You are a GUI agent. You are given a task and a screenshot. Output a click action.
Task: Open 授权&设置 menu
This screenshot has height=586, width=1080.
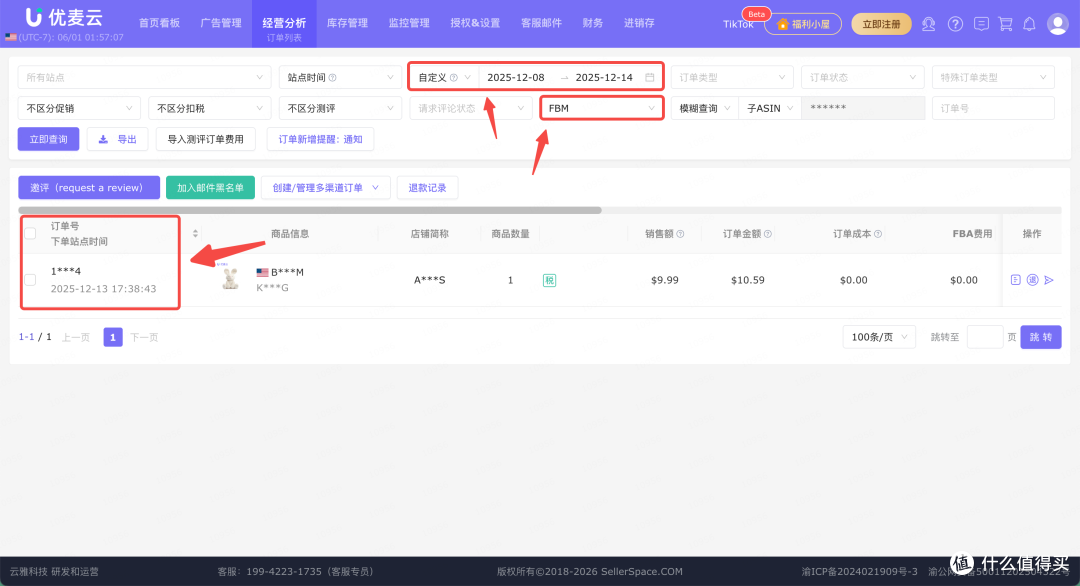tap(475, 23)
